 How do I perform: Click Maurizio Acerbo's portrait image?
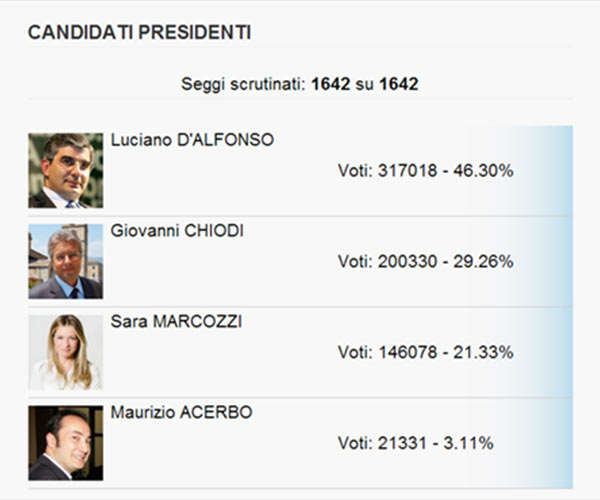click(x=65, y=443)
